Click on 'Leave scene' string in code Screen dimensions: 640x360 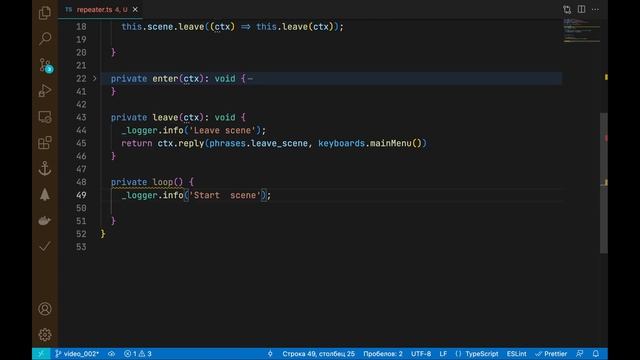(222, 131)
